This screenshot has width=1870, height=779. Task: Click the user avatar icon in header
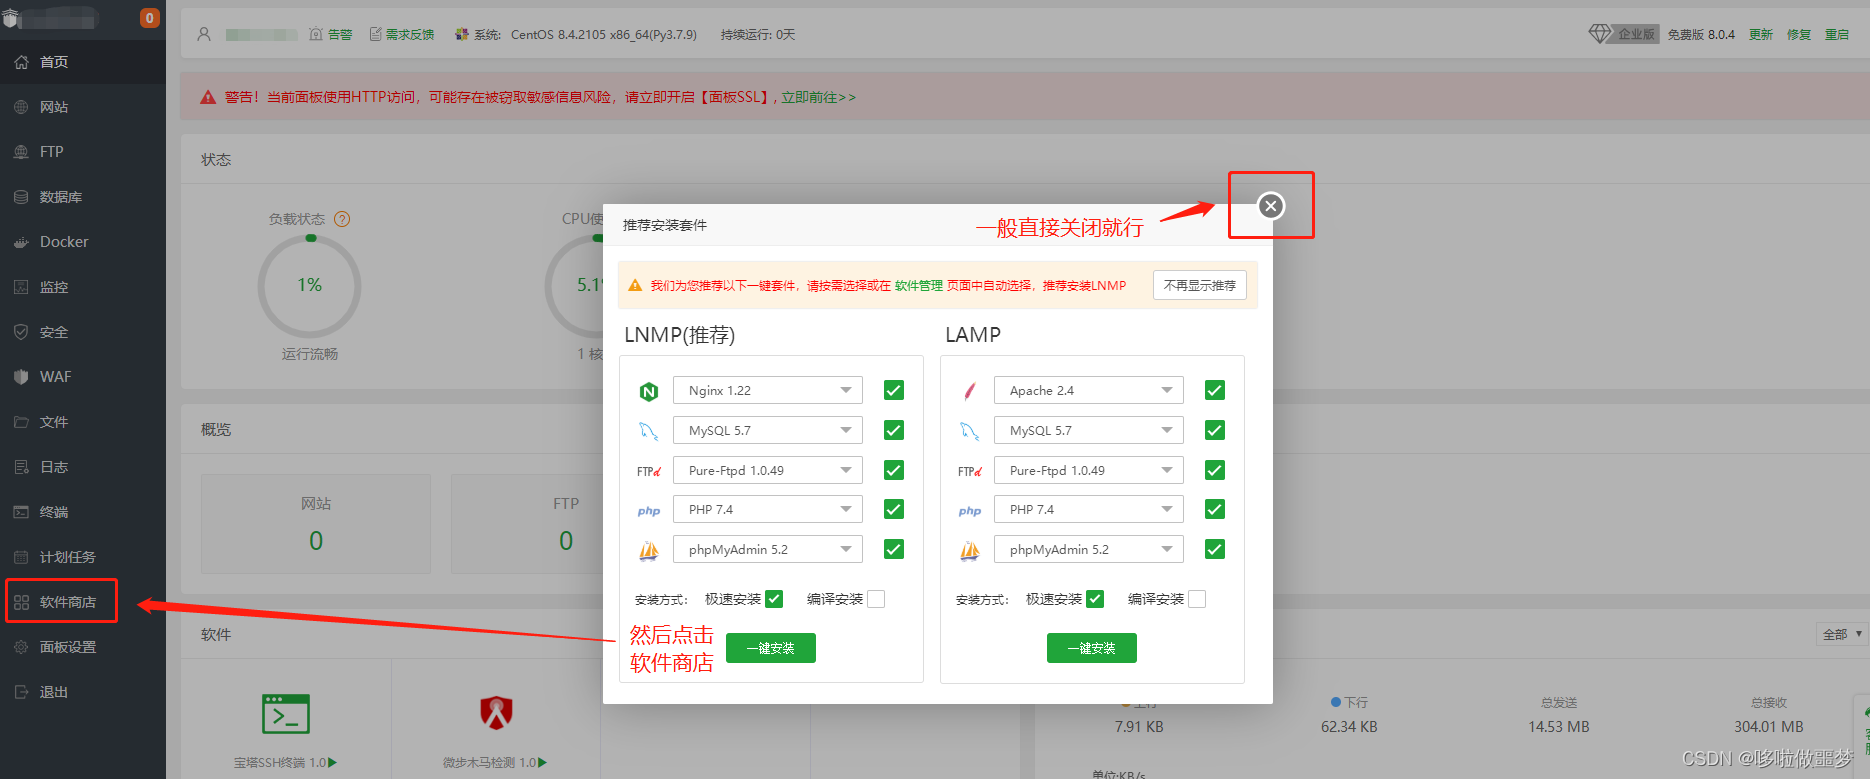tap(204, 34)
